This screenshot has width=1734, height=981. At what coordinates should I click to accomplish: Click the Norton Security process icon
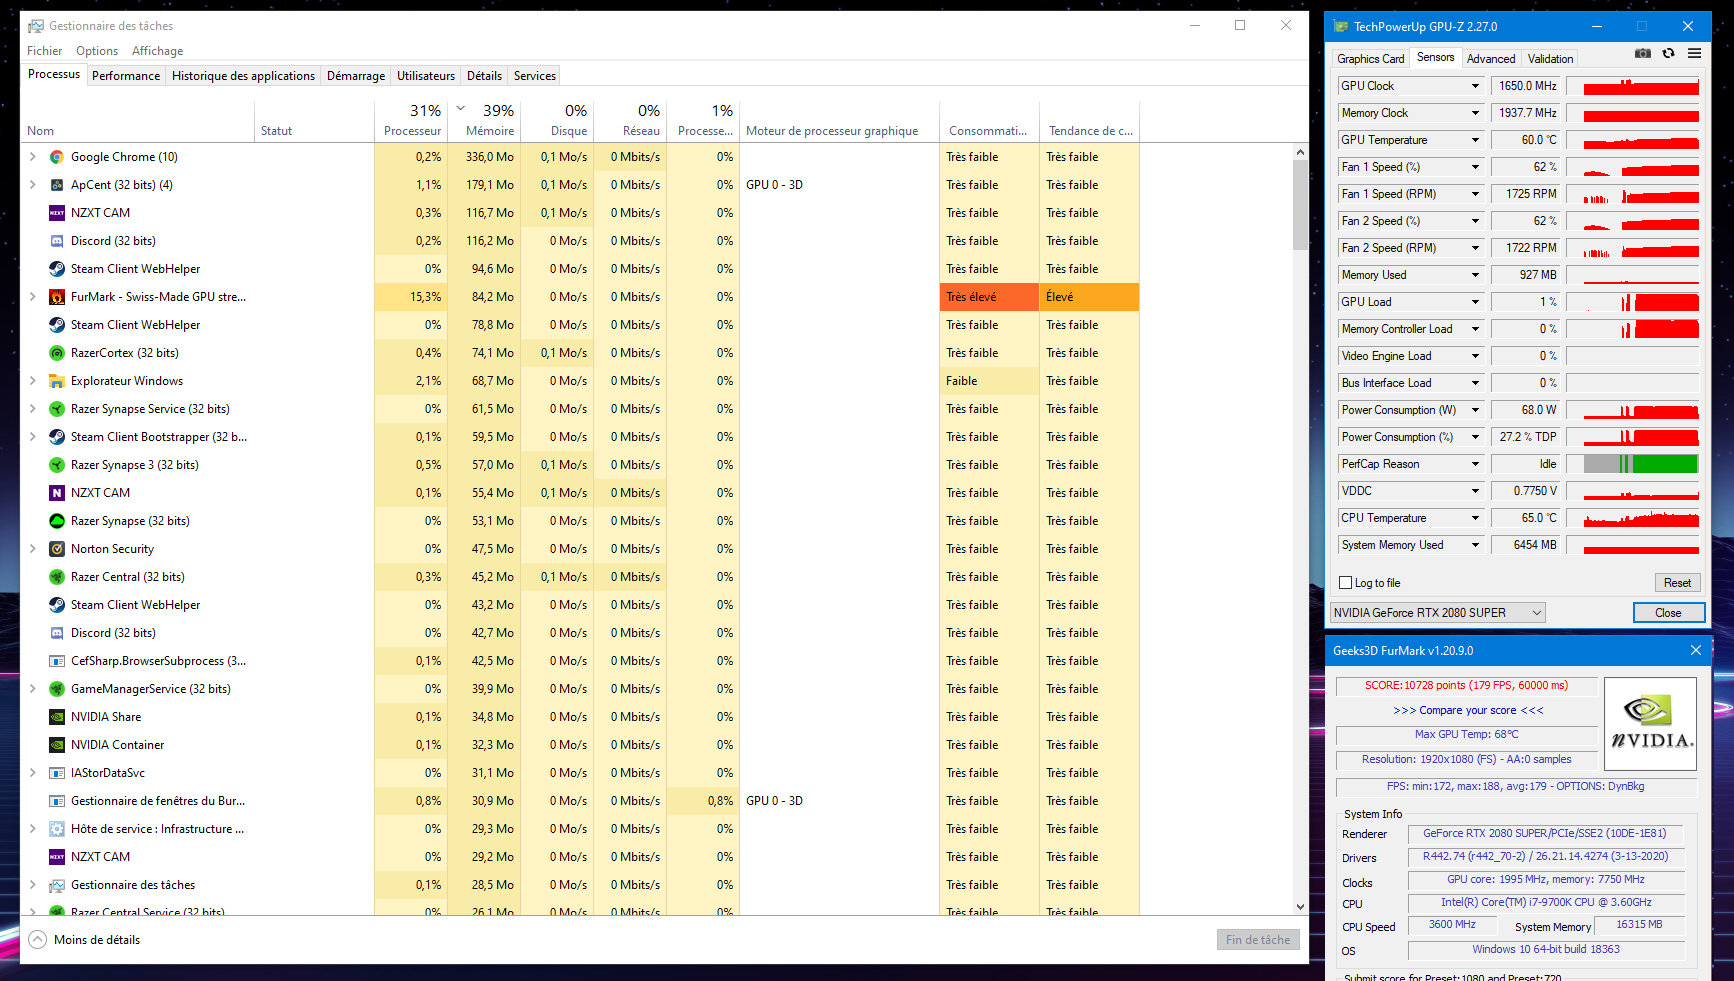(57, 549)
